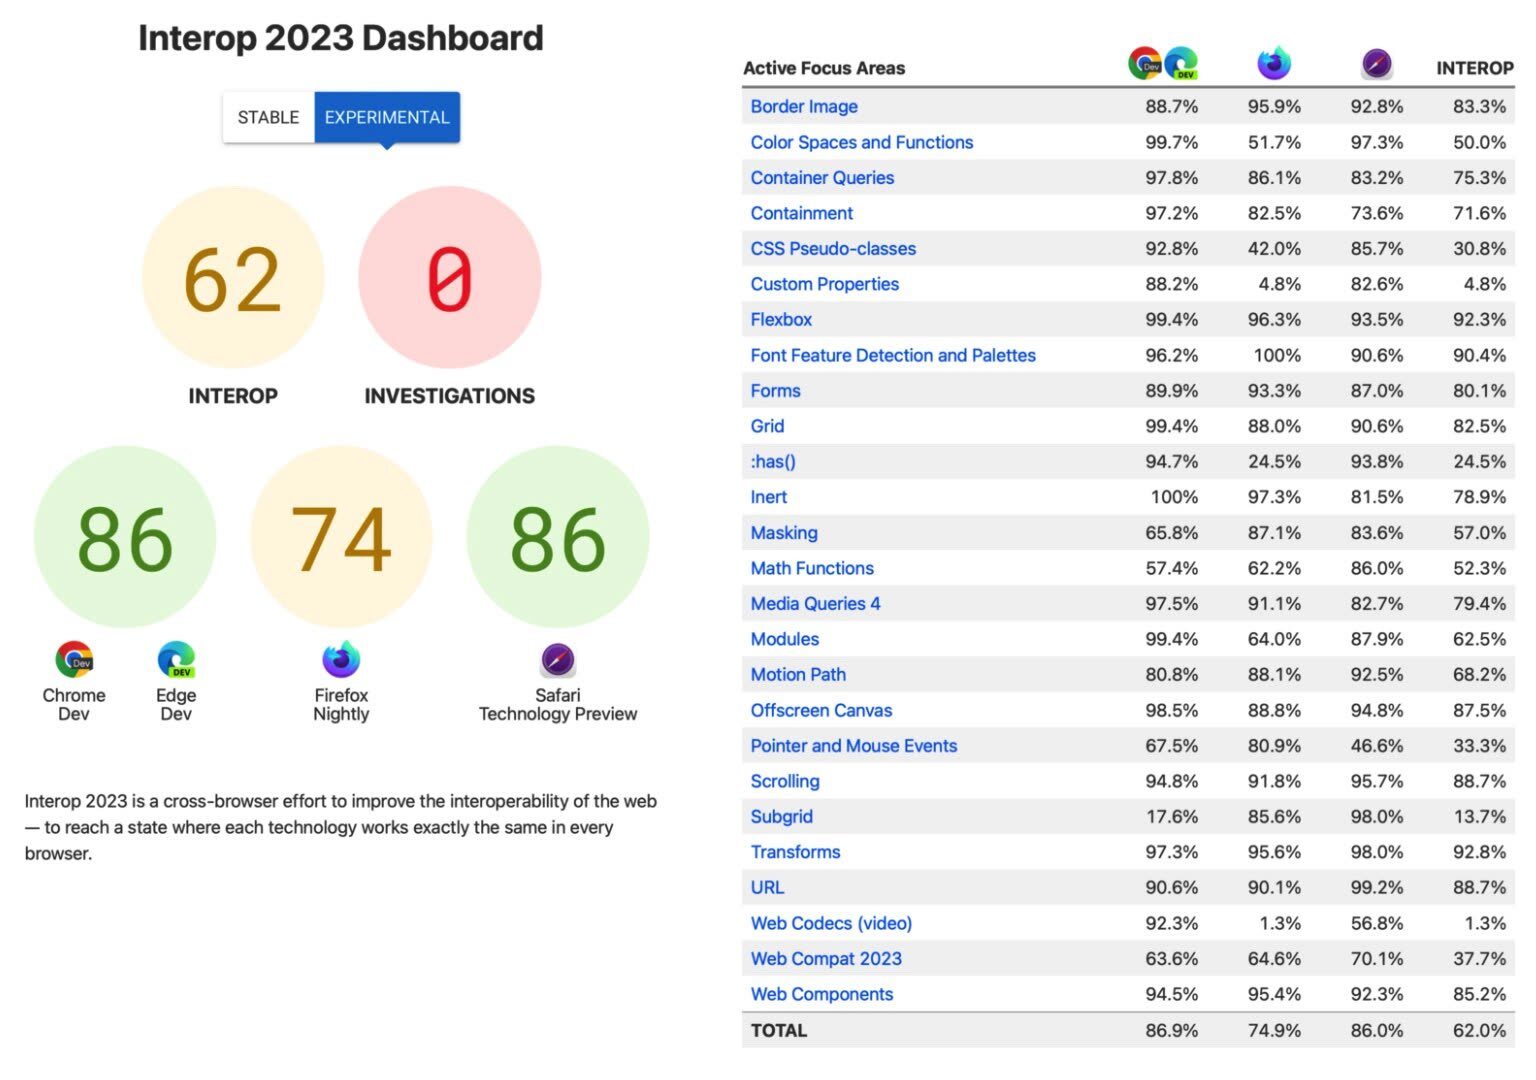The image size is (1536, 1080).
Task: Click the 74.9% total Firefox value
Action: (x=1274, y=1030)
